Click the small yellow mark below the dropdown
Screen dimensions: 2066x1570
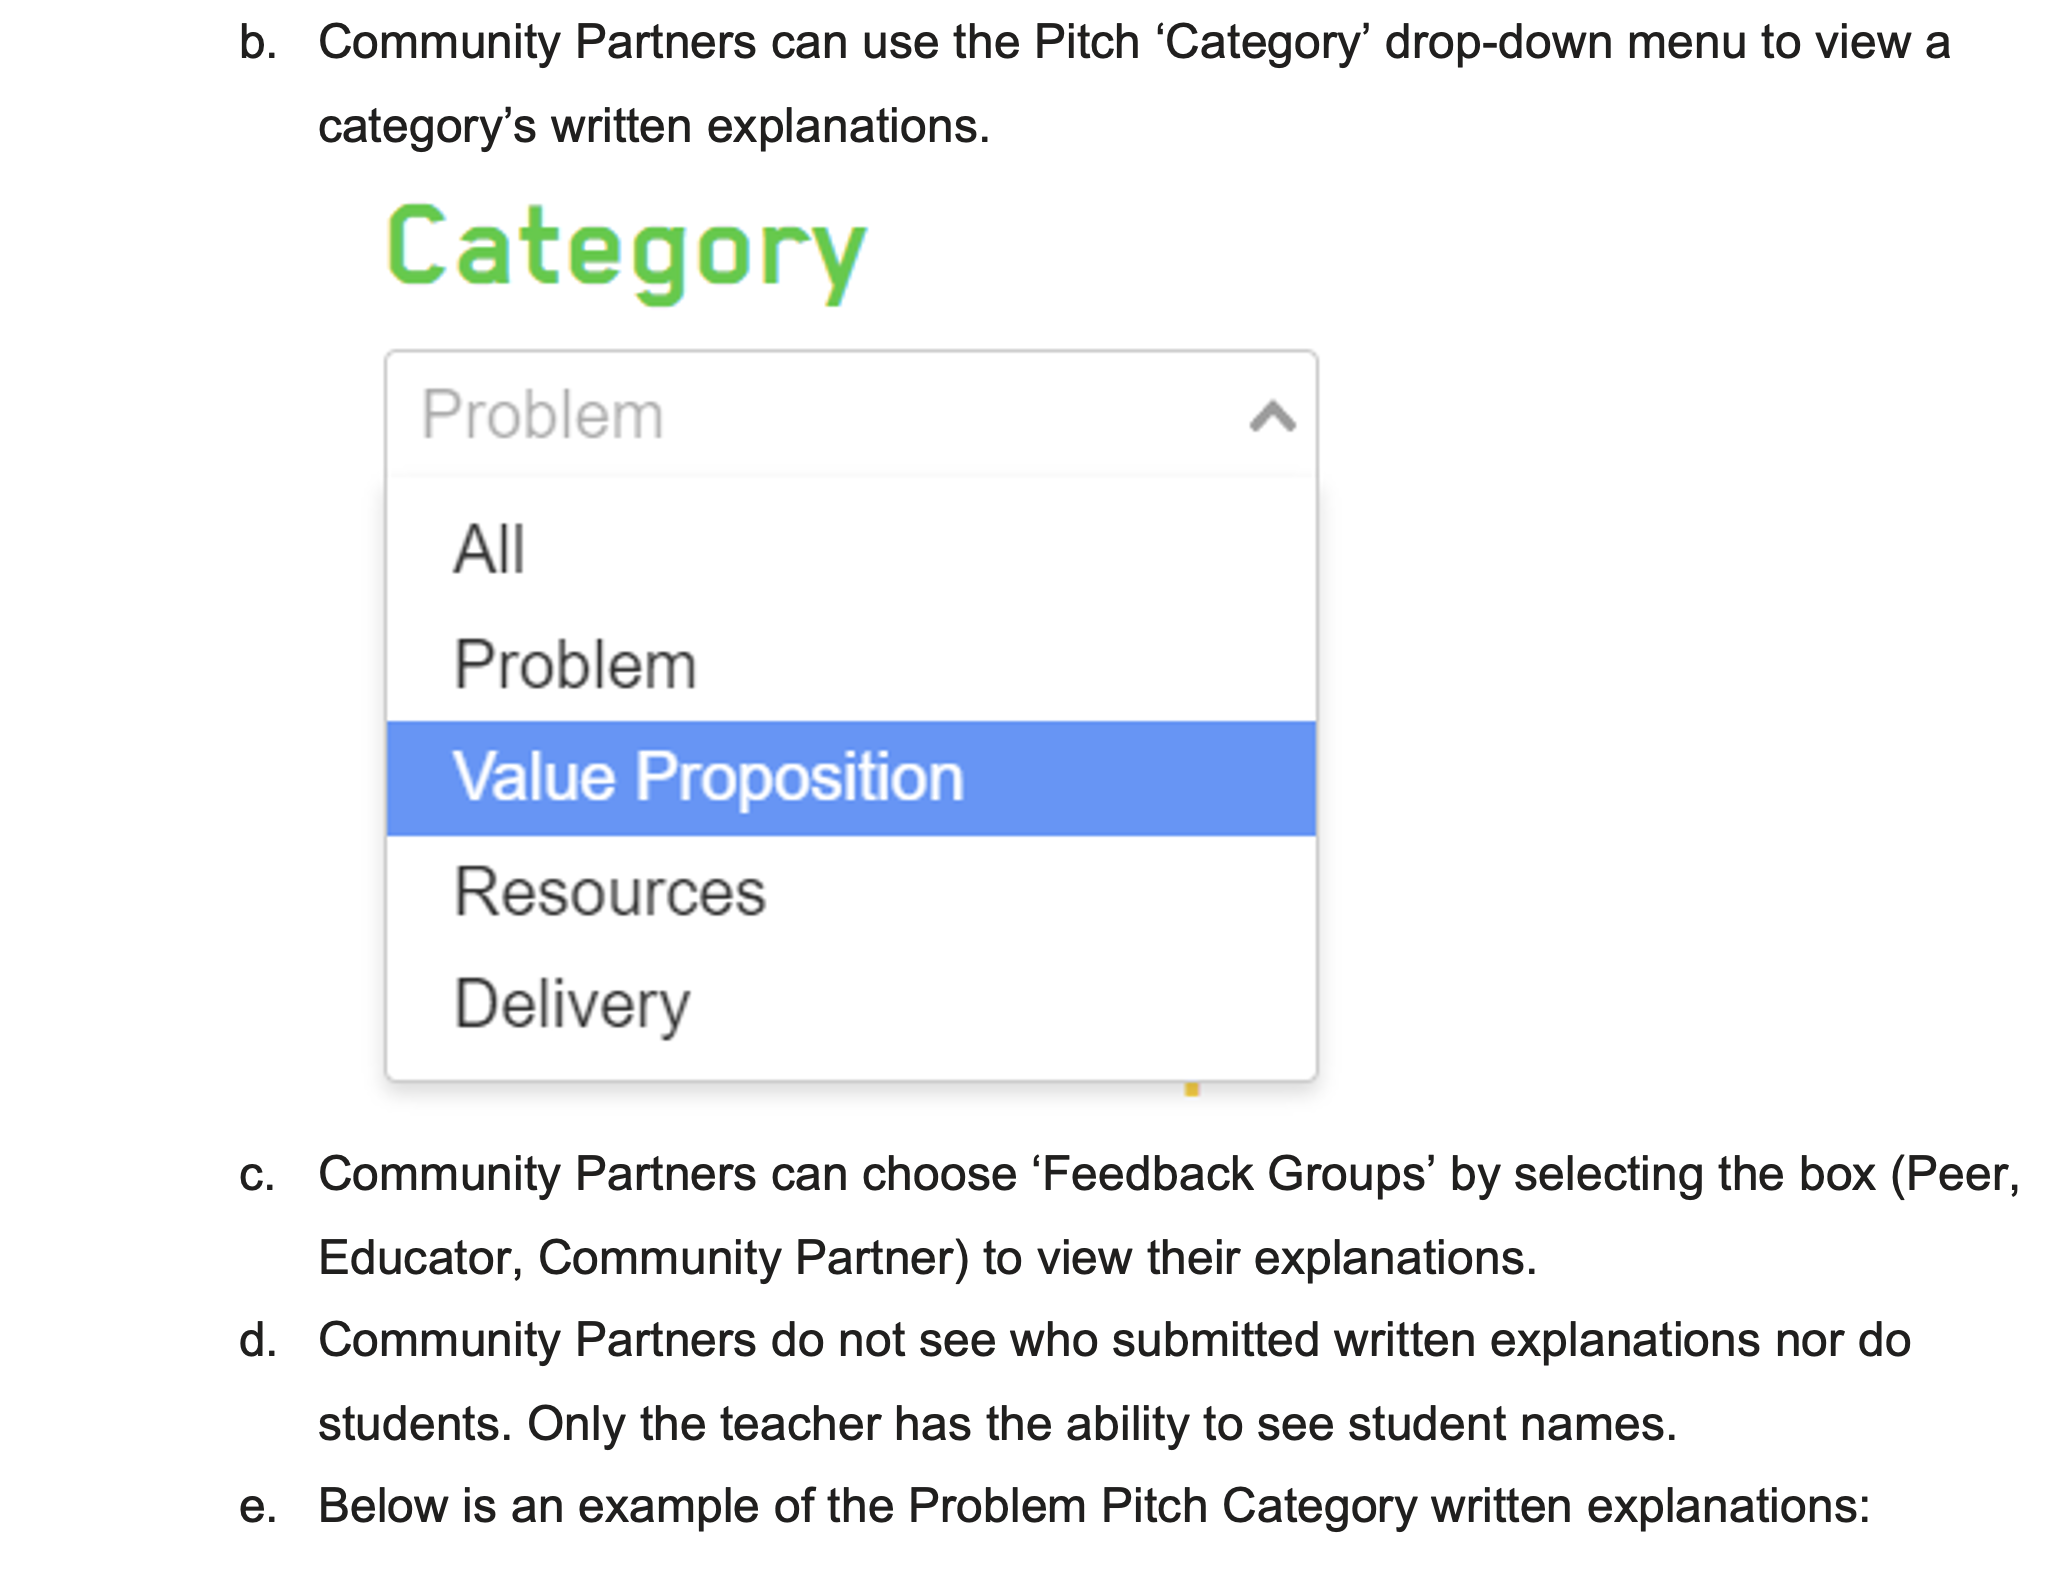tap(1191, 1089)
